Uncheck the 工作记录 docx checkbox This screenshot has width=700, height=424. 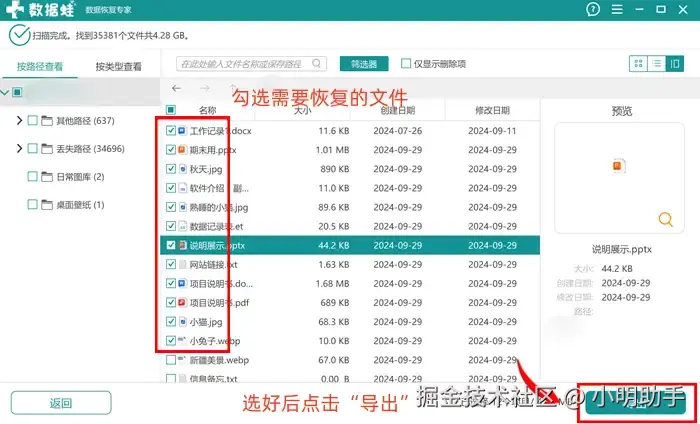coord(171,131)
